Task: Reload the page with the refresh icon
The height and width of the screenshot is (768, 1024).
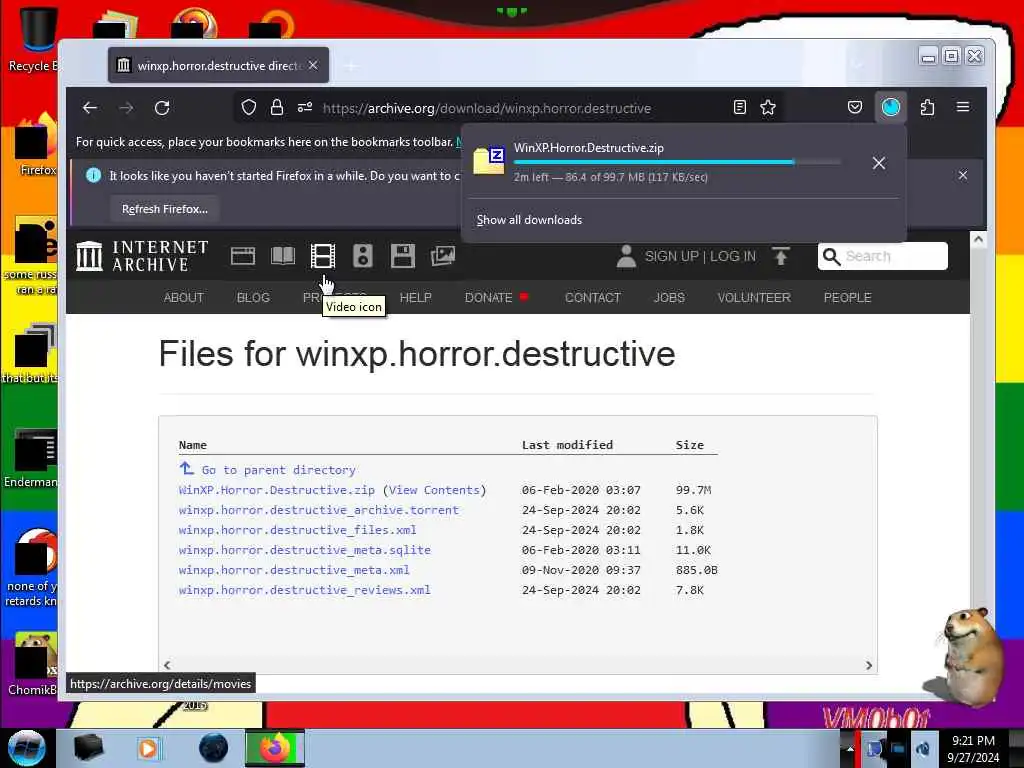Action: 162,108
